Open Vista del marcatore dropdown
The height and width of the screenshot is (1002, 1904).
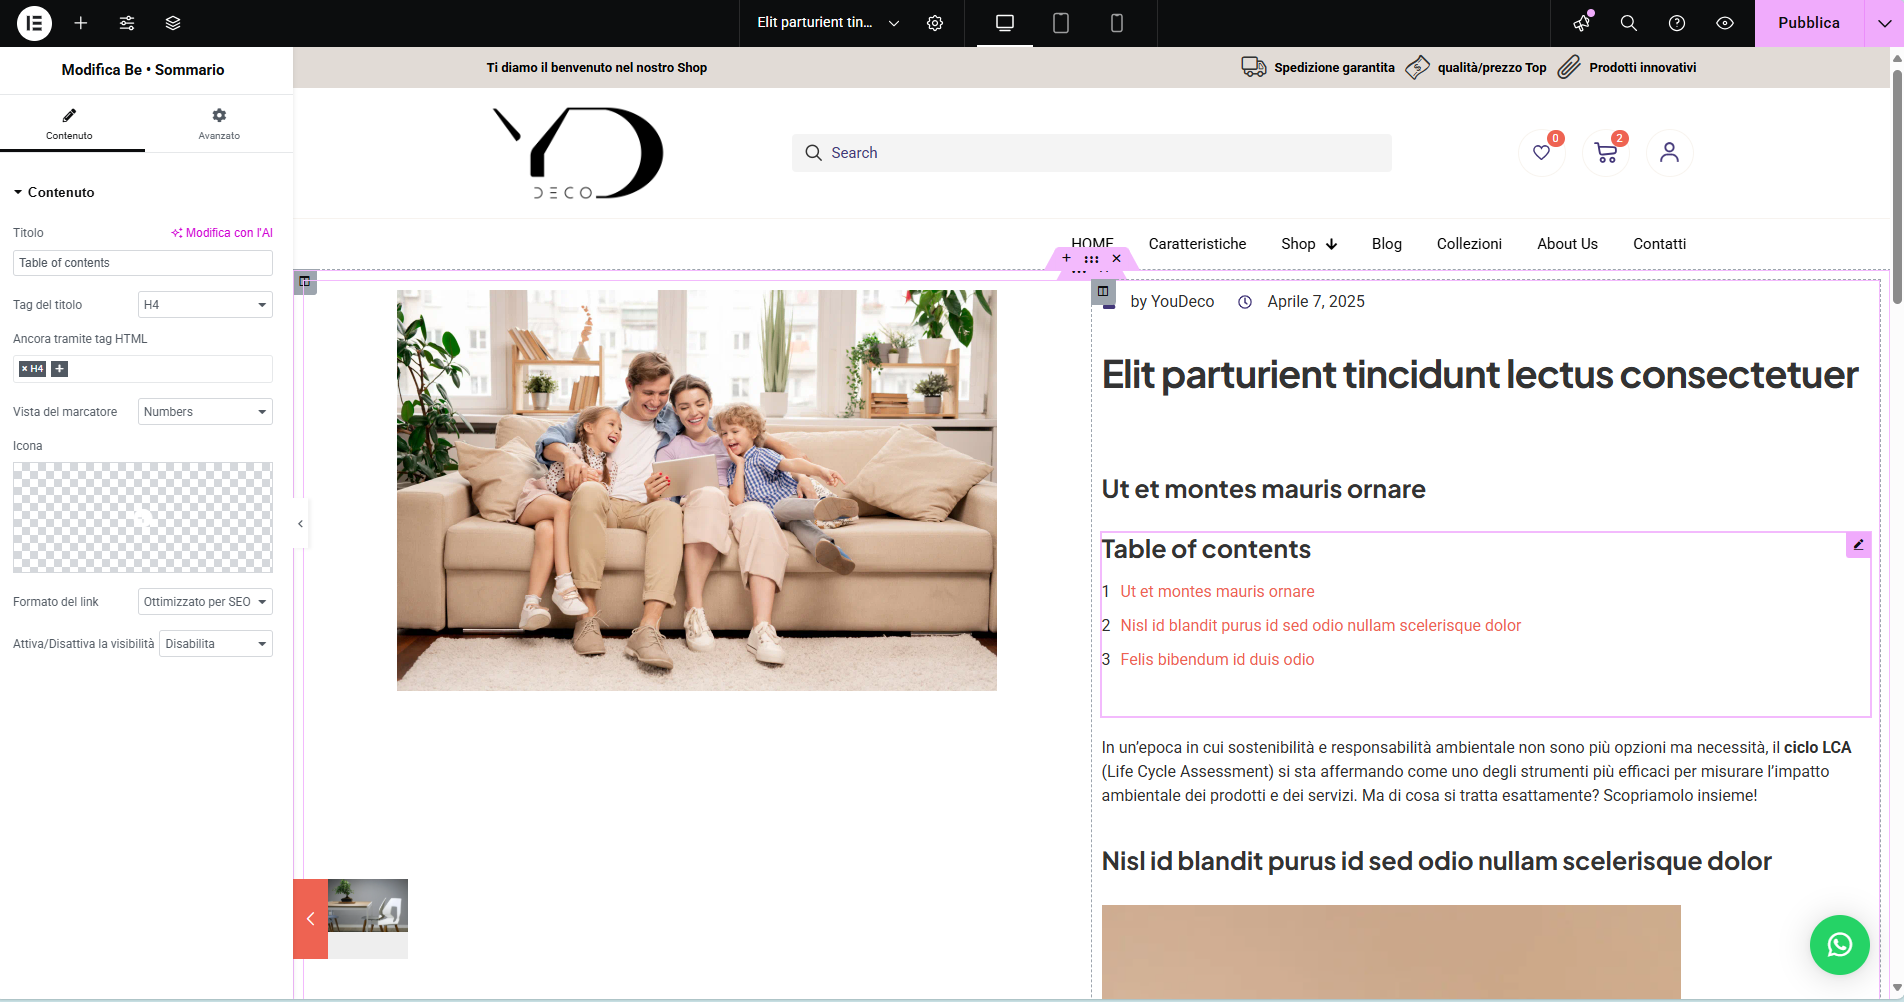point(205,412)
